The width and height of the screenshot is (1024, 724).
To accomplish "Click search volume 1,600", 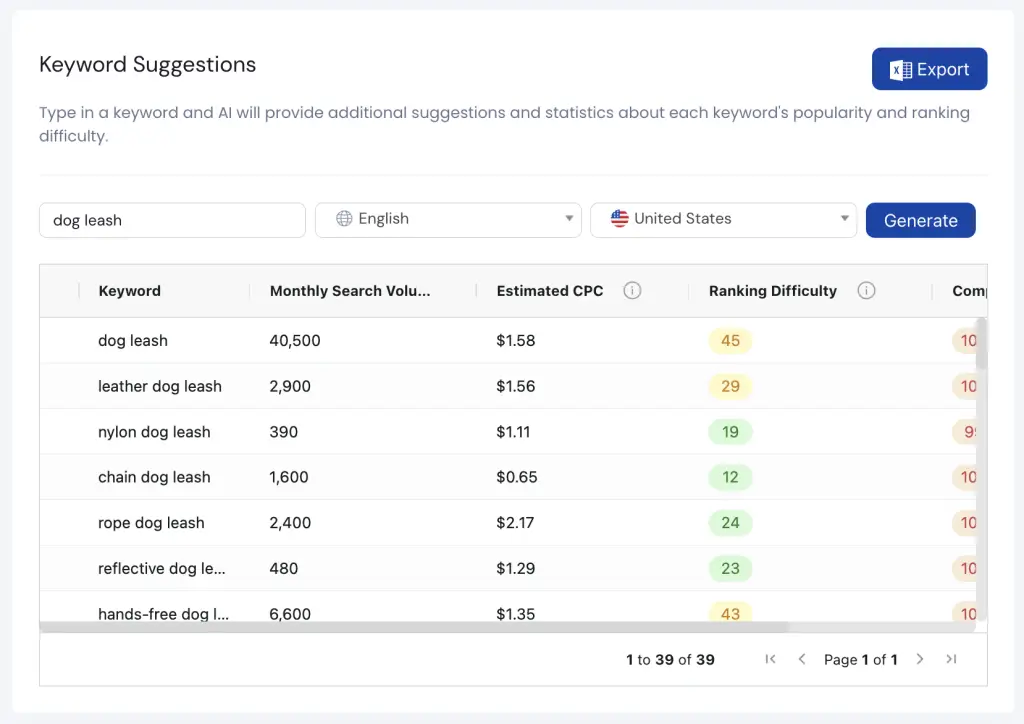I will pyautogui.click(x=289, y=477).
